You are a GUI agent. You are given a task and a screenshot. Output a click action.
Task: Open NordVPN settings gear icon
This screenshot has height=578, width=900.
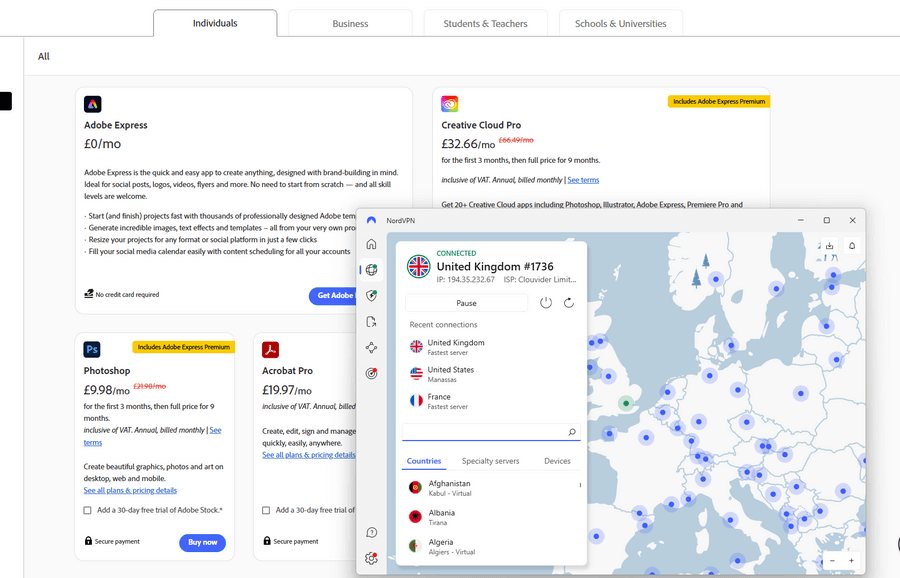point(371,558)
